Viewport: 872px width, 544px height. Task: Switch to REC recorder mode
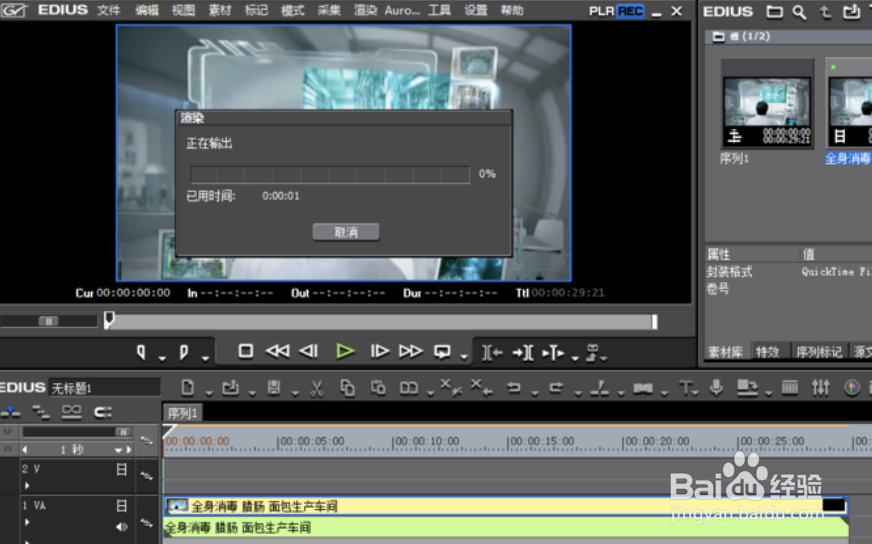tap(630, 11)
